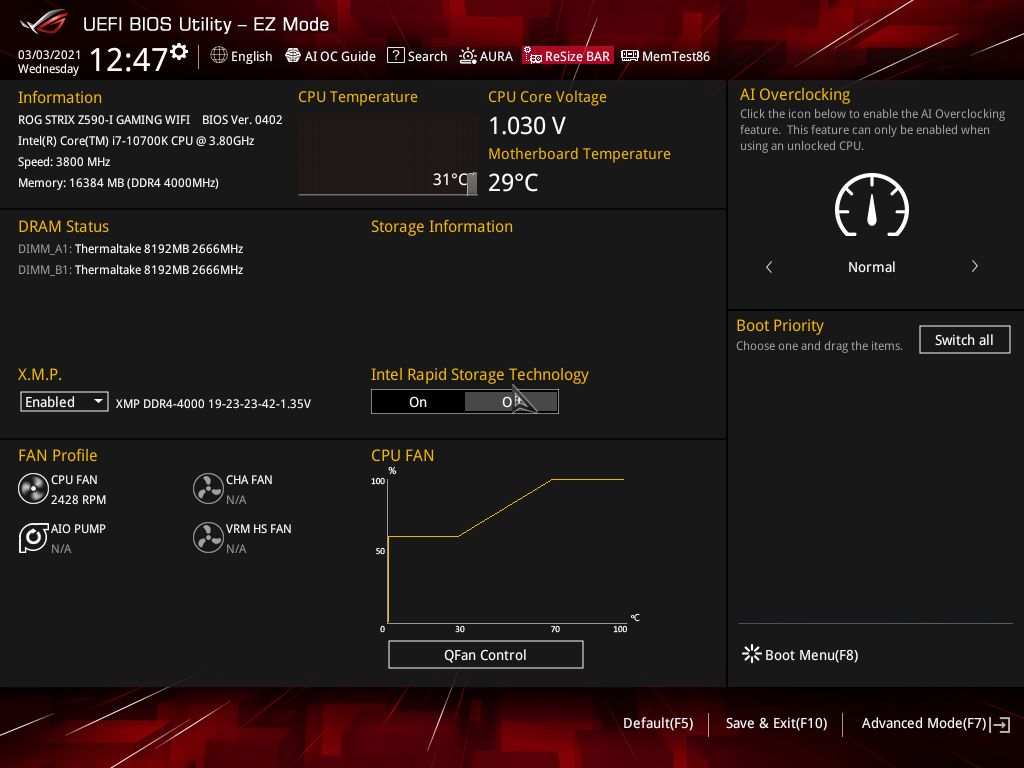
Task: Turn Intel Rapid Storage Technology On
Action: 418,402
